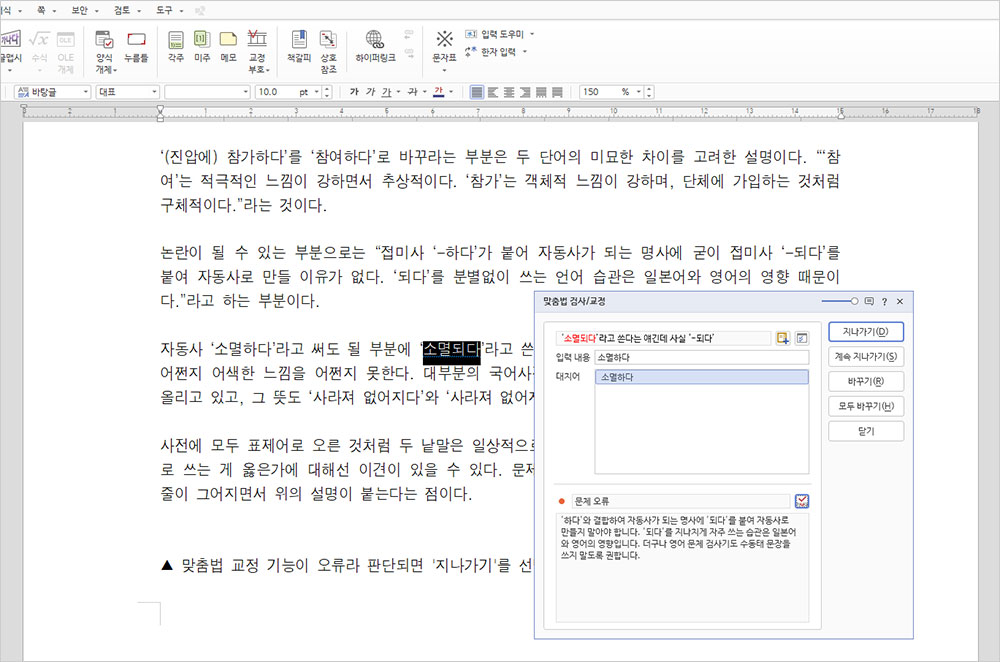Align paragraph left
Screen dimensions: 1000x662
click(493, 92)
